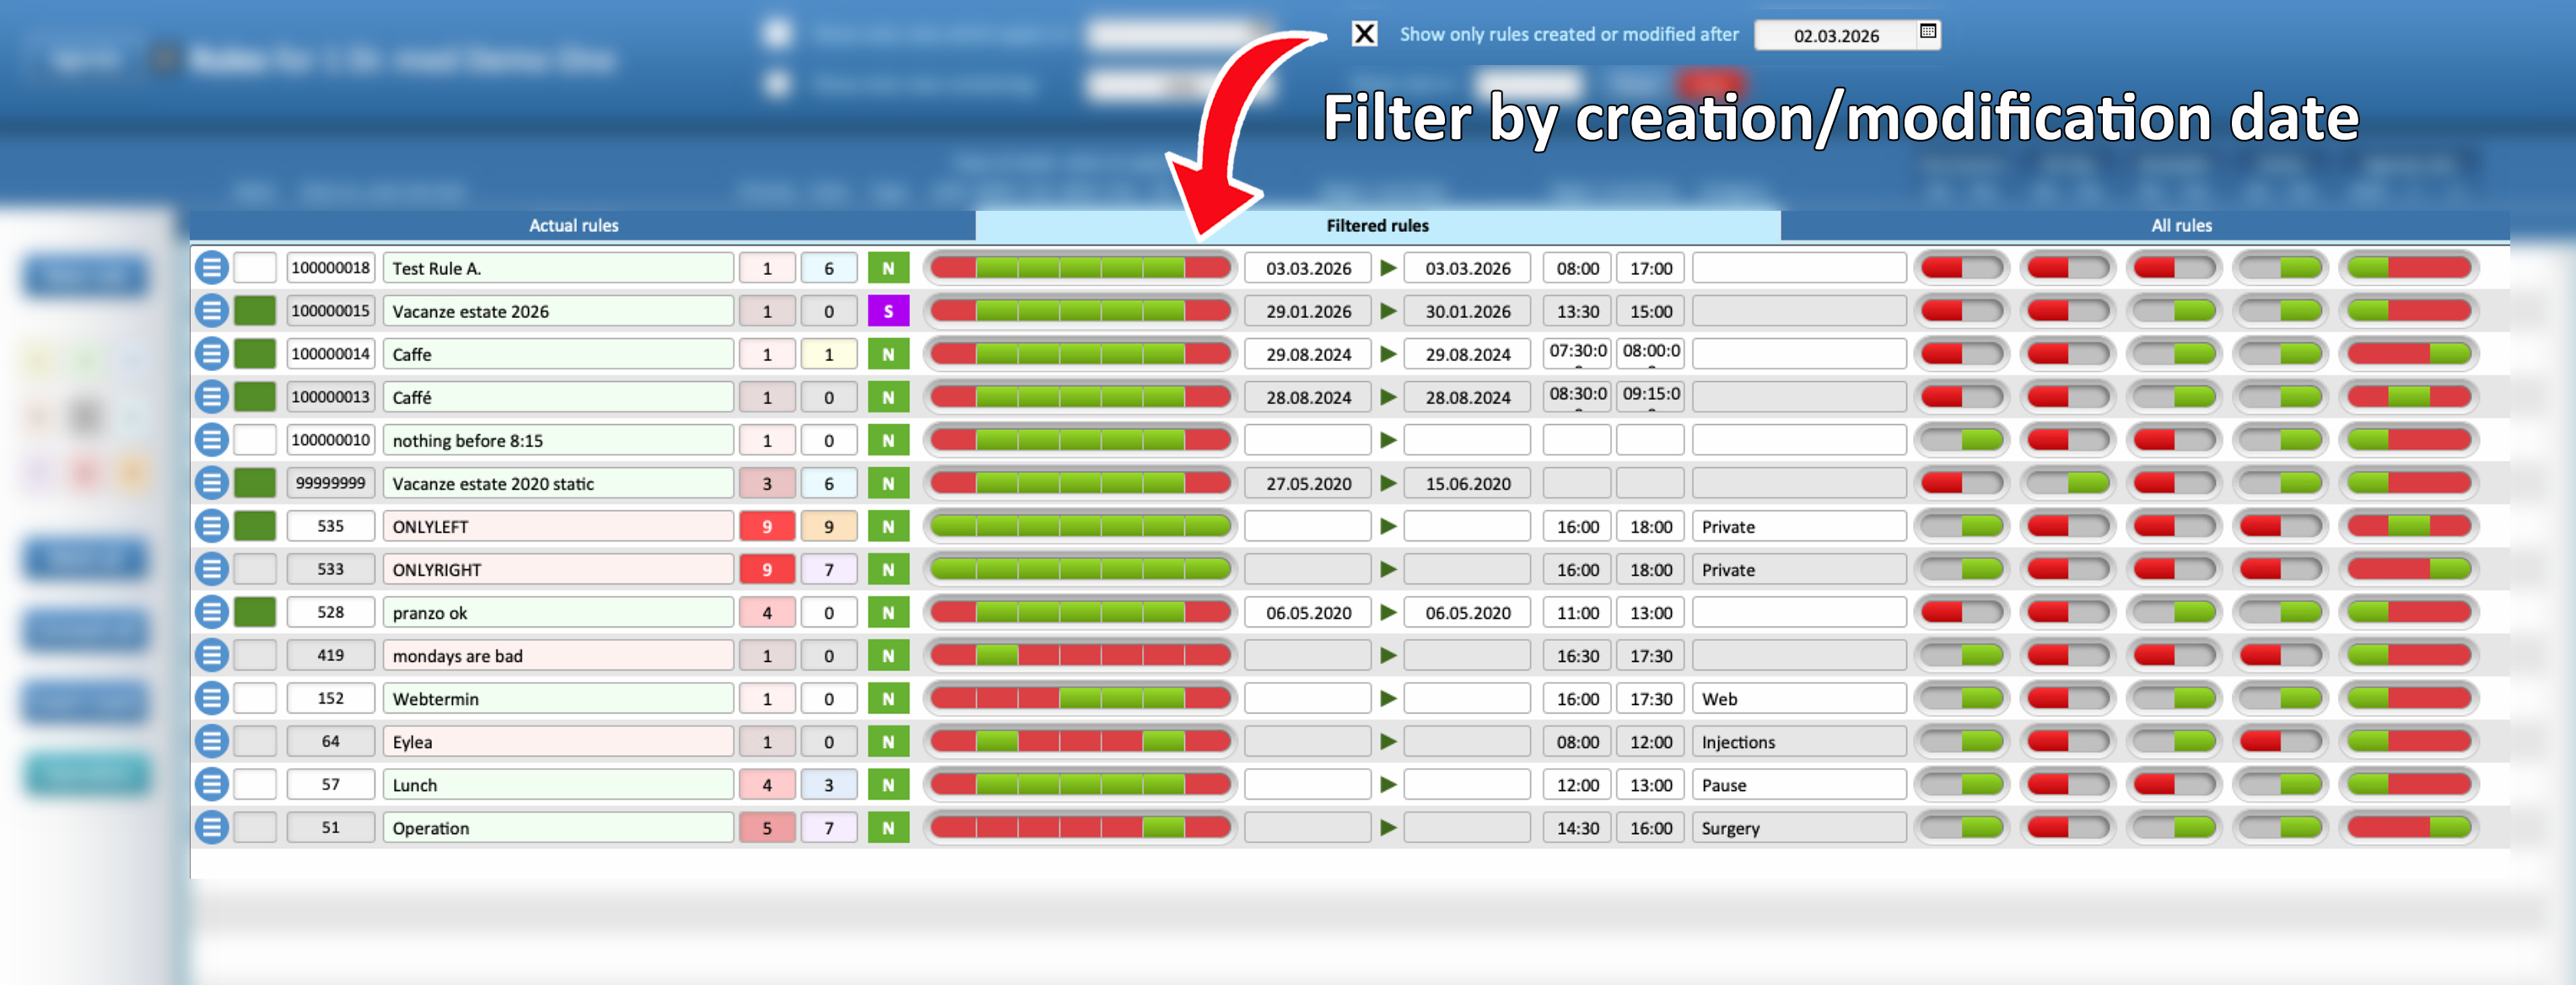Uncheck Show only rules created or modified after

coord(1363,34)
